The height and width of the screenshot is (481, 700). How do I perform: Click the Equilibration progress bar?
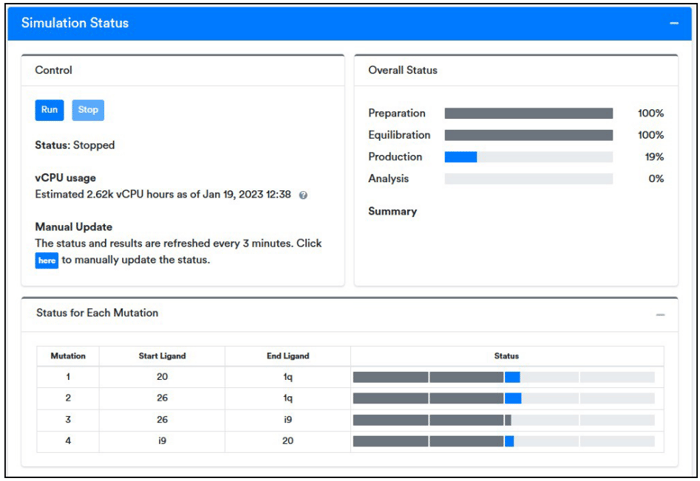(529, 135)
